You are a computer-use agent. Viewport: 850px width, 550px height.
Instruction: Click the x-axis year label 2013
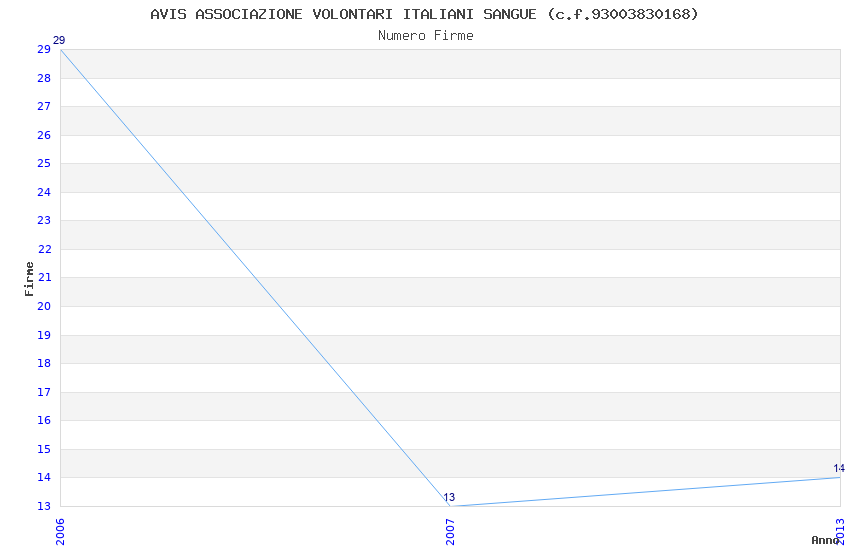(840, 532)
